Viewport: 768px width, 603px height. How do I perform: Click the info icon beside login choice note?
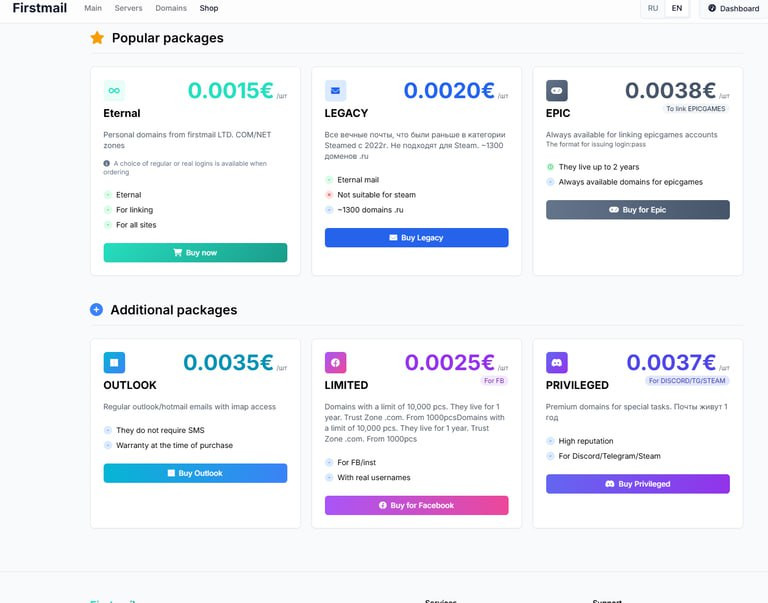coord(106,164)
